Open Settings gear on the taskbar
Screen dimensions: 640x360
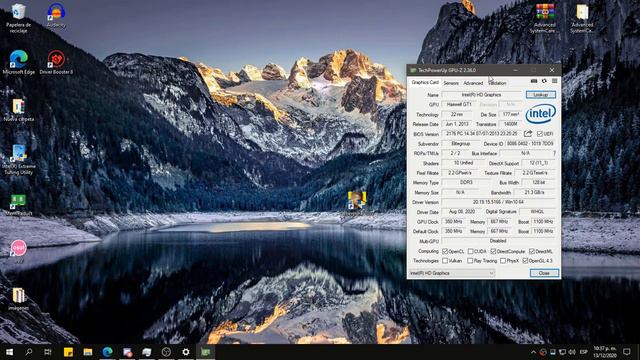186,352
